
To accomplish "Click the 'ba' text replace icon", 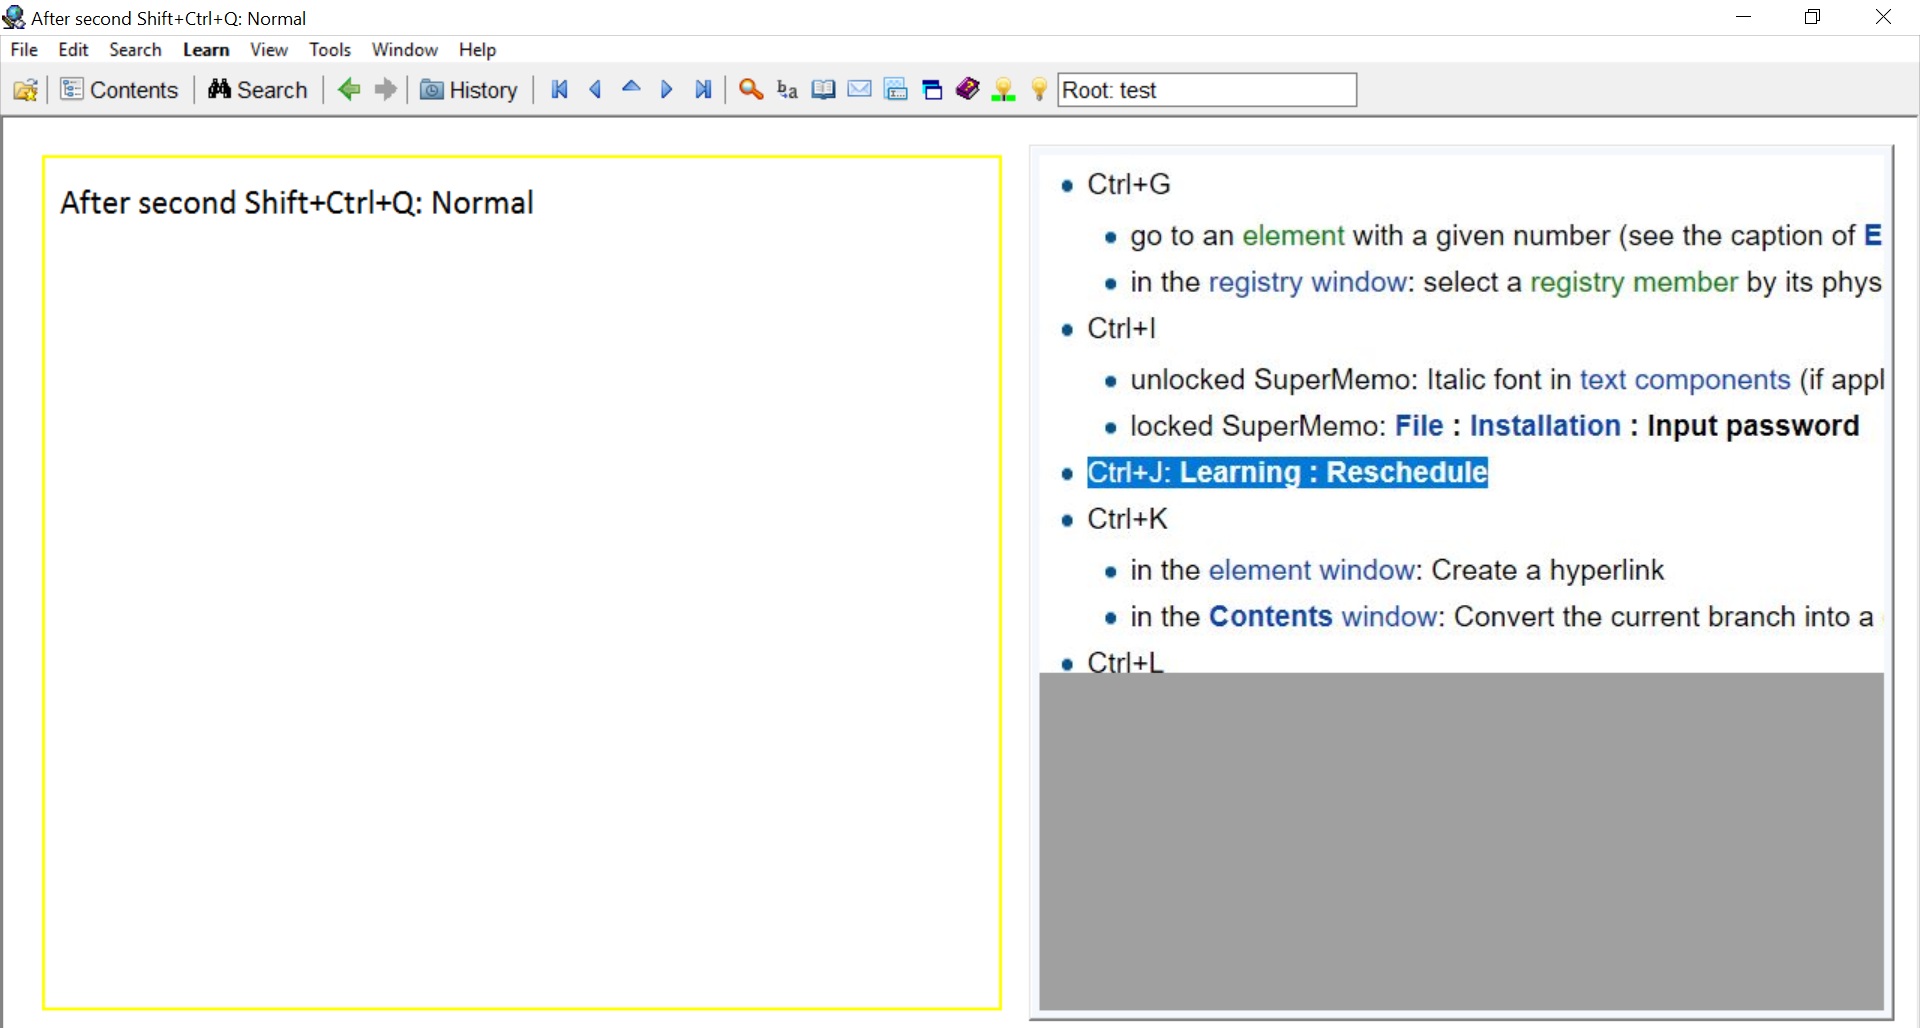I will pos(787,90).
